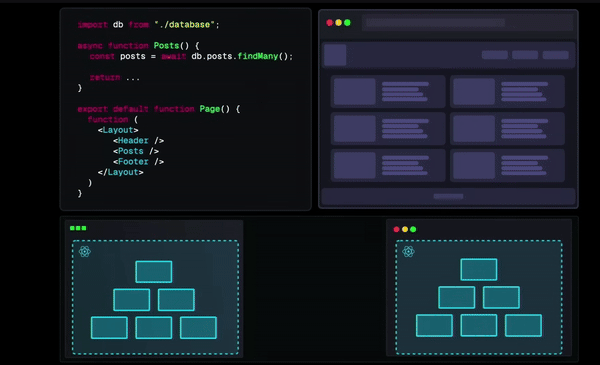This screenshot has height=365, width=600.
Task: Click the bottom-left card thumbnail in the browser mockup
Action: coord(355,165)
